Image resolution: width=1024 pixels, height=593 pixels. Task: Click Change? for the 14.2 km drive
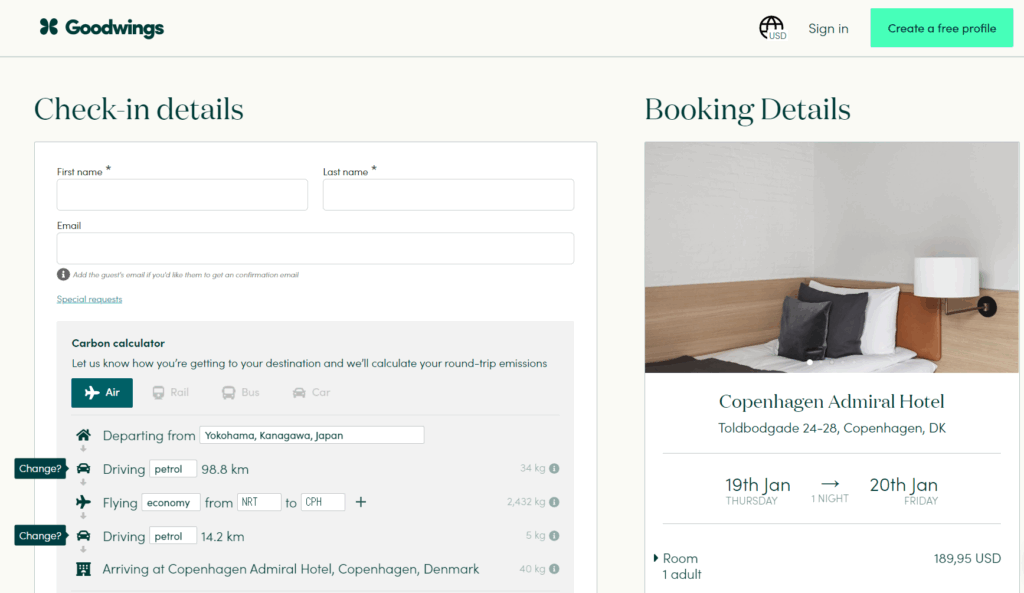click(x=40, y=536)
